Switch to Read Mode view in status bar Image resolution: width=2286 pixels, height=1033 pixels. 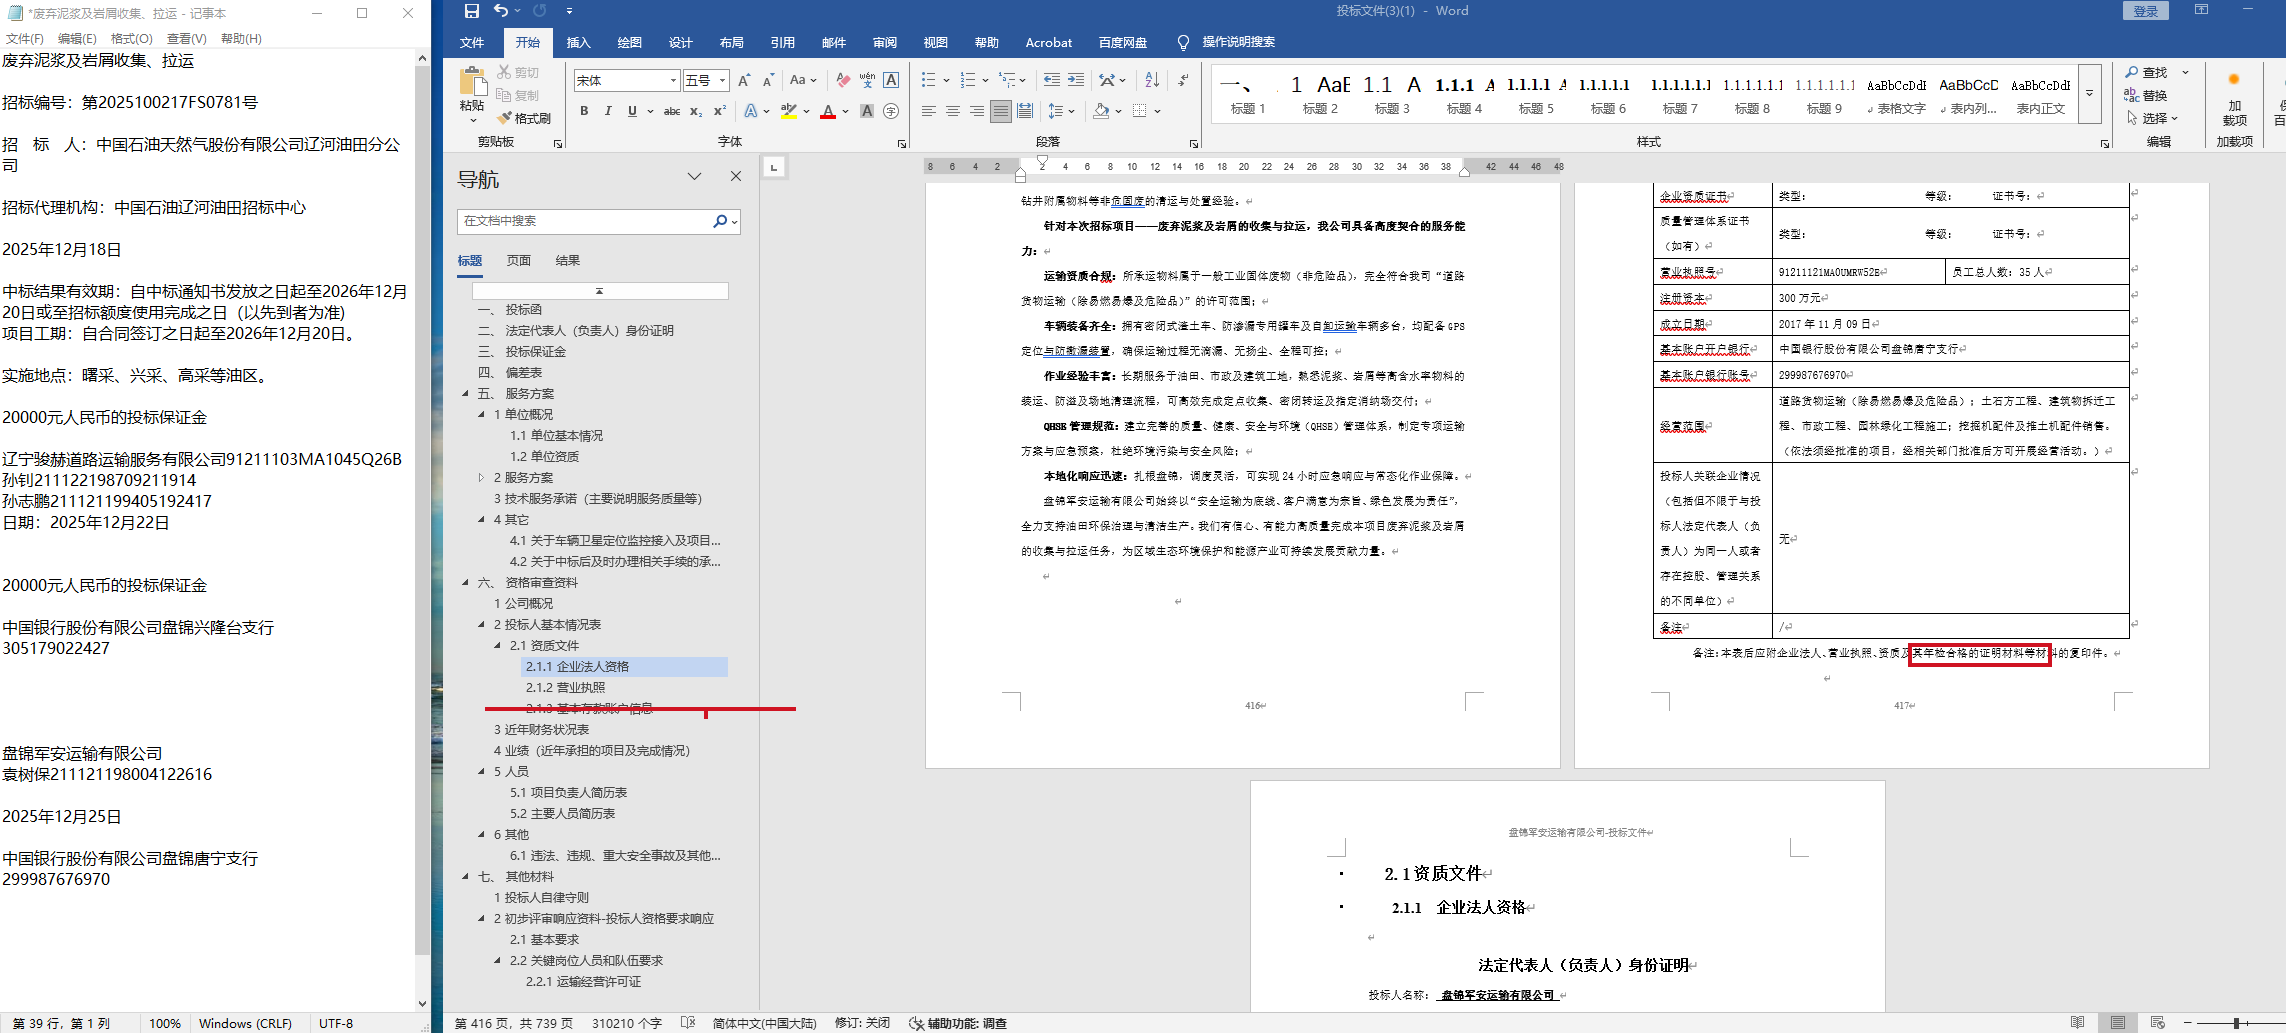point(2078,1023)
